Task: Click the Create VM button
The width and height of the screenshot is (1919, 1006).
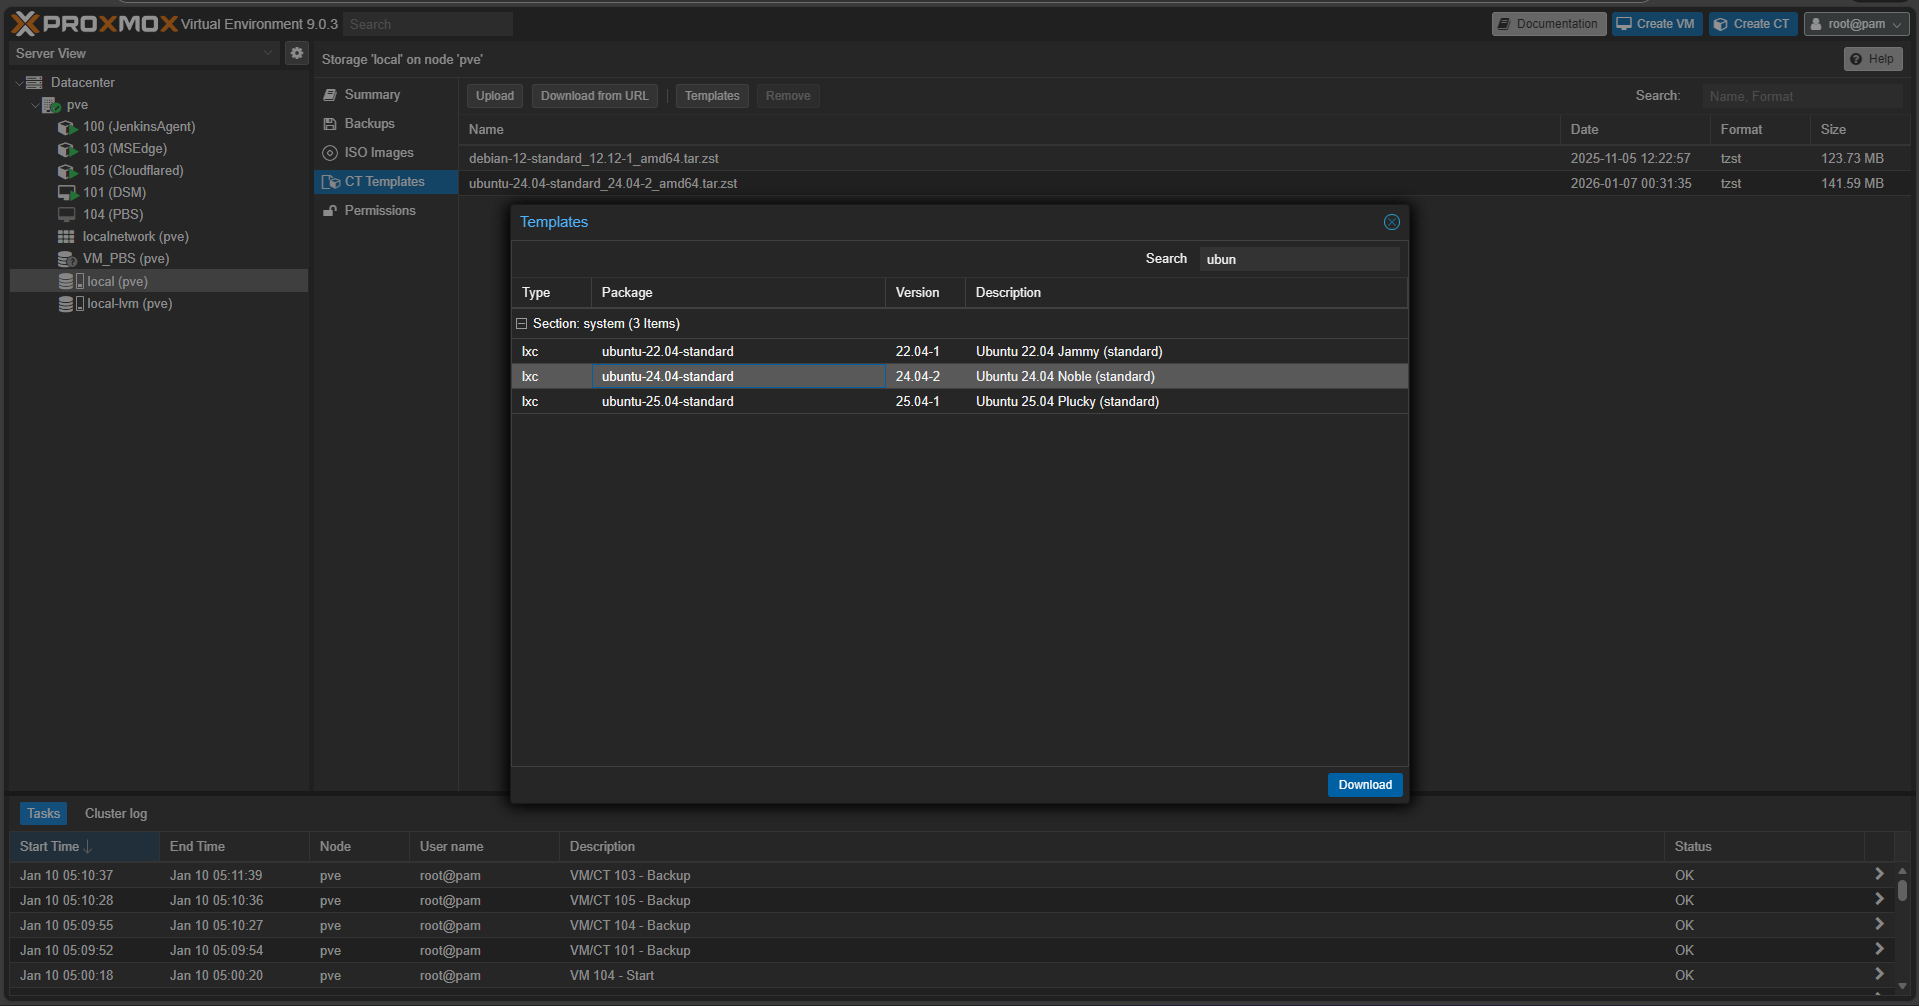Action: (x=1657, y=24)
